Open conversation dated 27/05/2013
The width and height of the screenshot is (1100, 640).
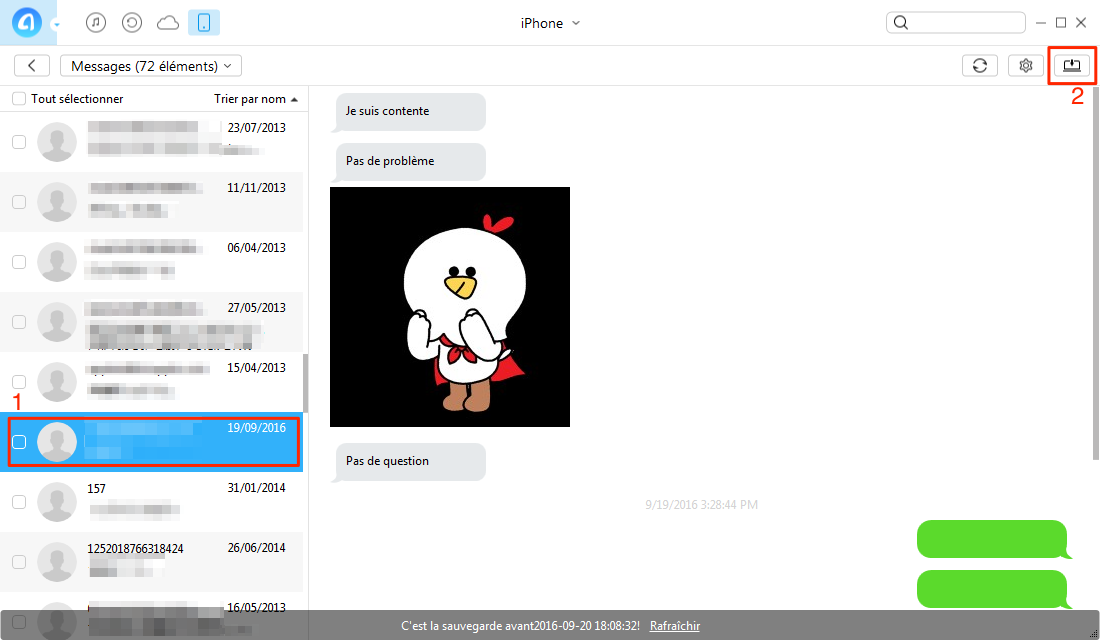tap(152, 322)
